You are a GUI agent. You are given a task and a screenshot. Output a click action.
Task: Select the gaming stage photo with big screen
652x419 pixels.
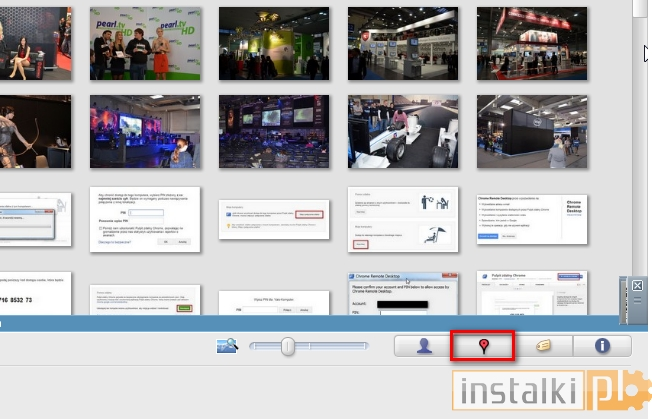[145, 132]
